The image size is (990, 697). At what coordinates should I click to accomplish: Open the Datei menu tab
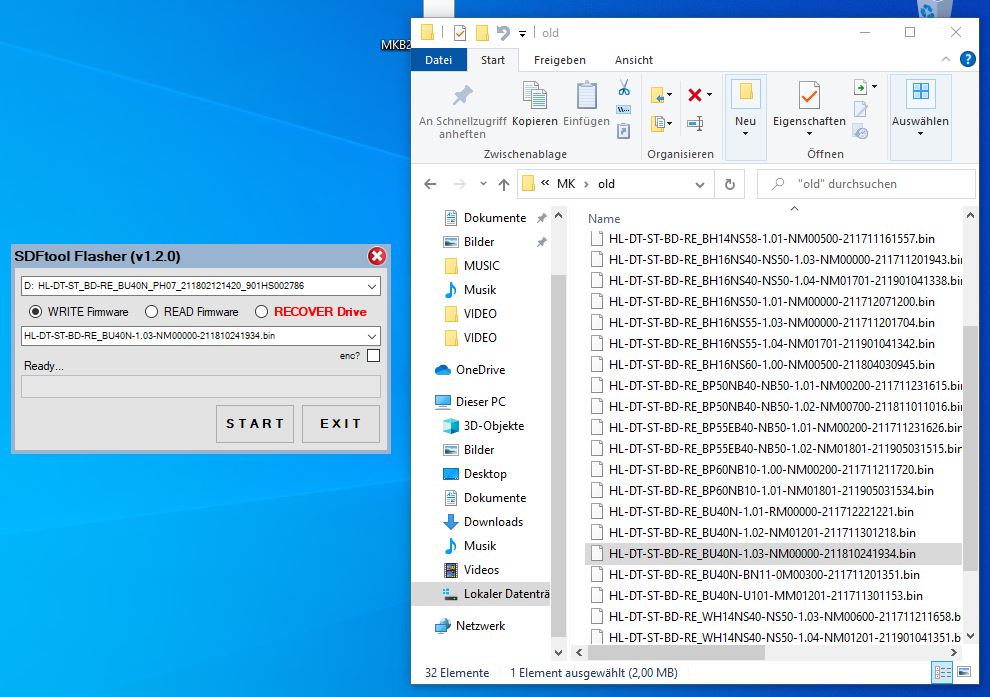(x=438, y=60)
